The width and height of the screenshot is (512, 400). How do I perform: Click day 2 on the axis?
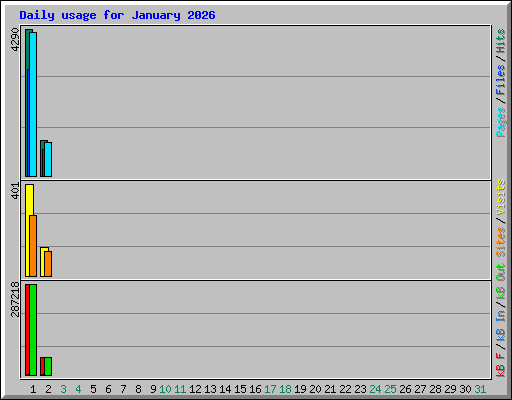pos(48,389)
